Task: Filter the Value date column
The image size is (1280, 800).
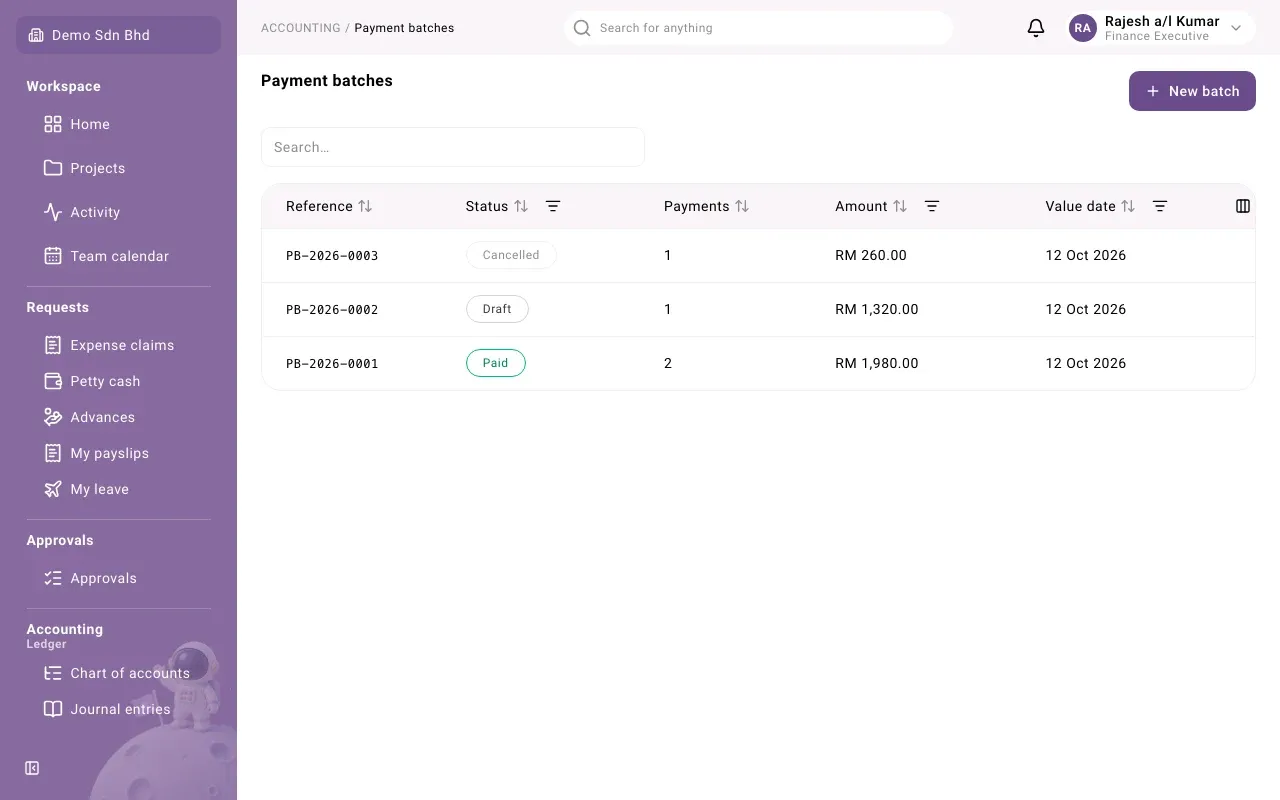Action: click(x=1160, y=206)
